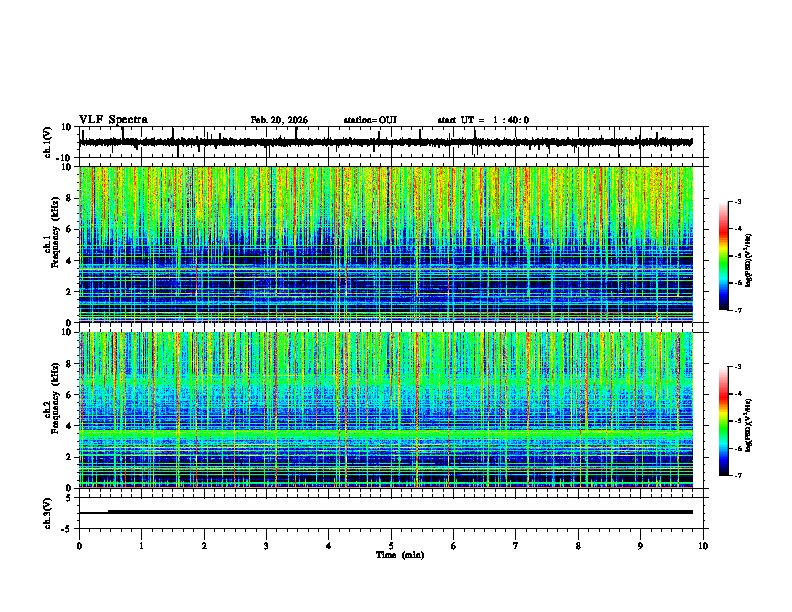
Task: Click time axis tick label "4"
Action: point(329,546)
